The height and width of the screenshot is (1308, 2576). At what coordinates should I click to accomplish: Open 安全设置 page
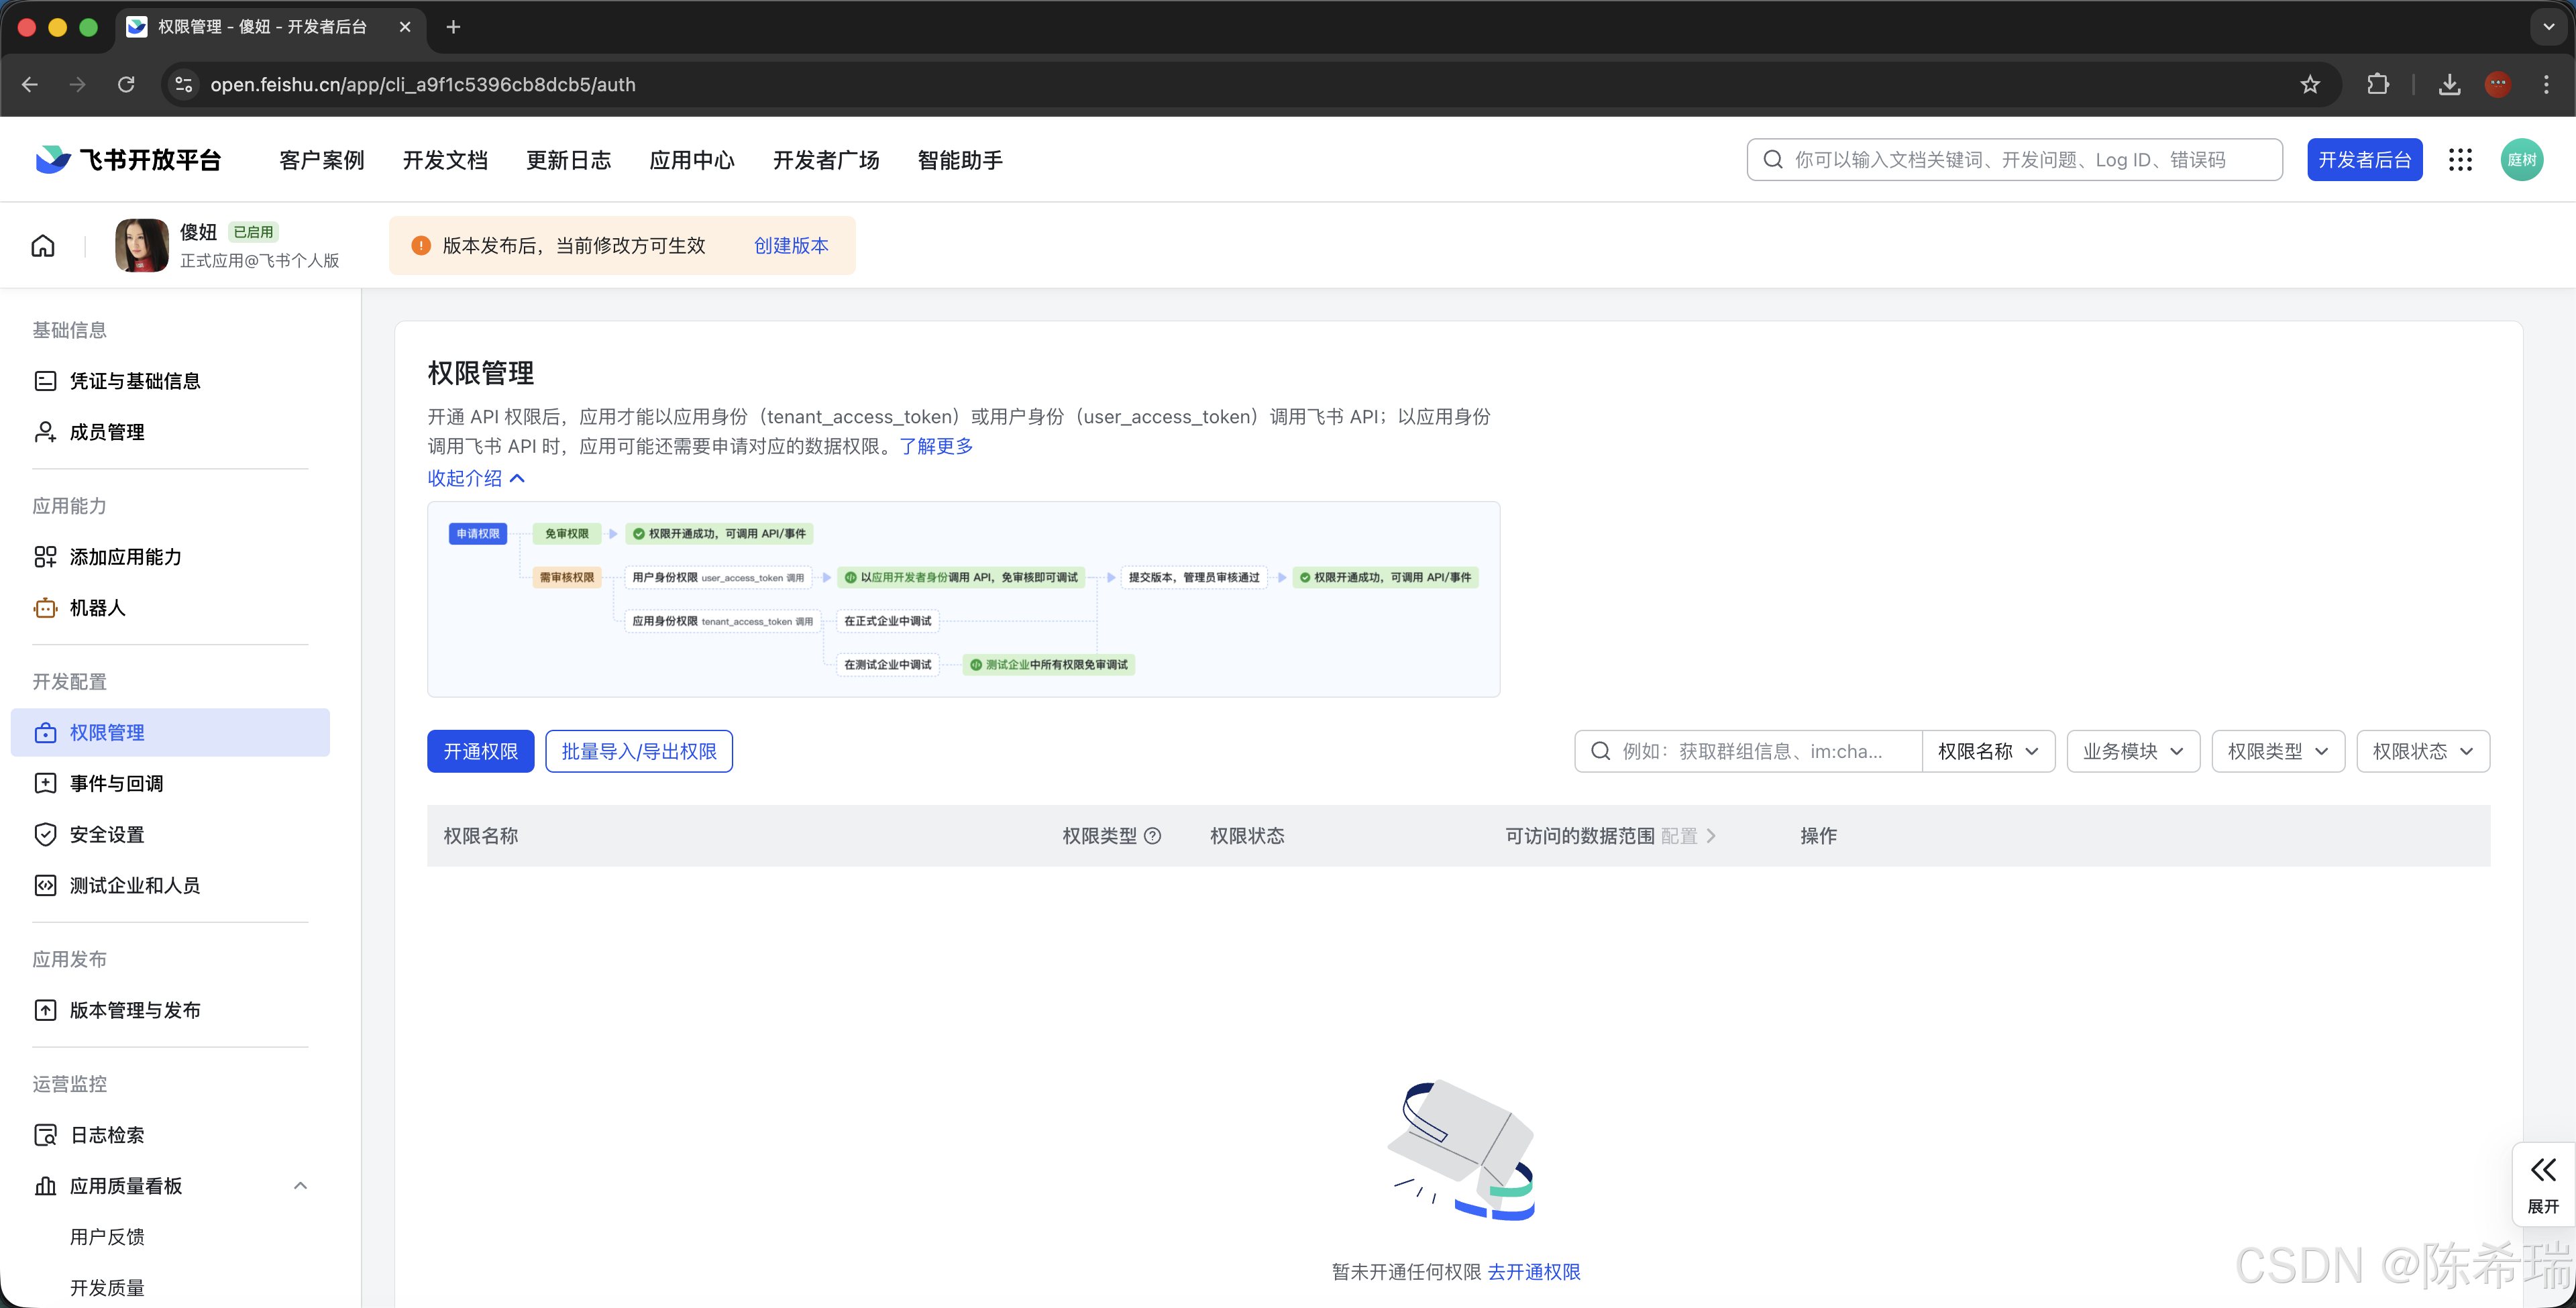point(106,834)
